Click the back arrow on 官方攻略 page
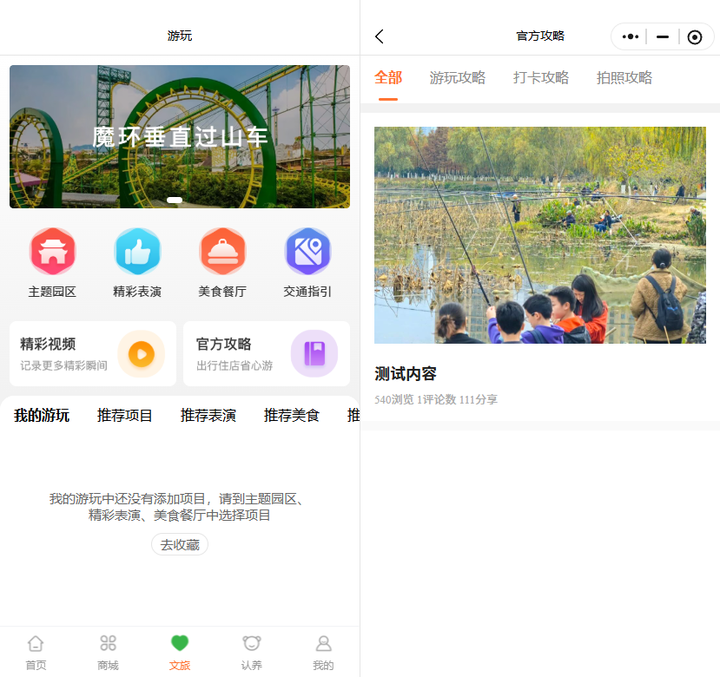 [x=380, y=37]
